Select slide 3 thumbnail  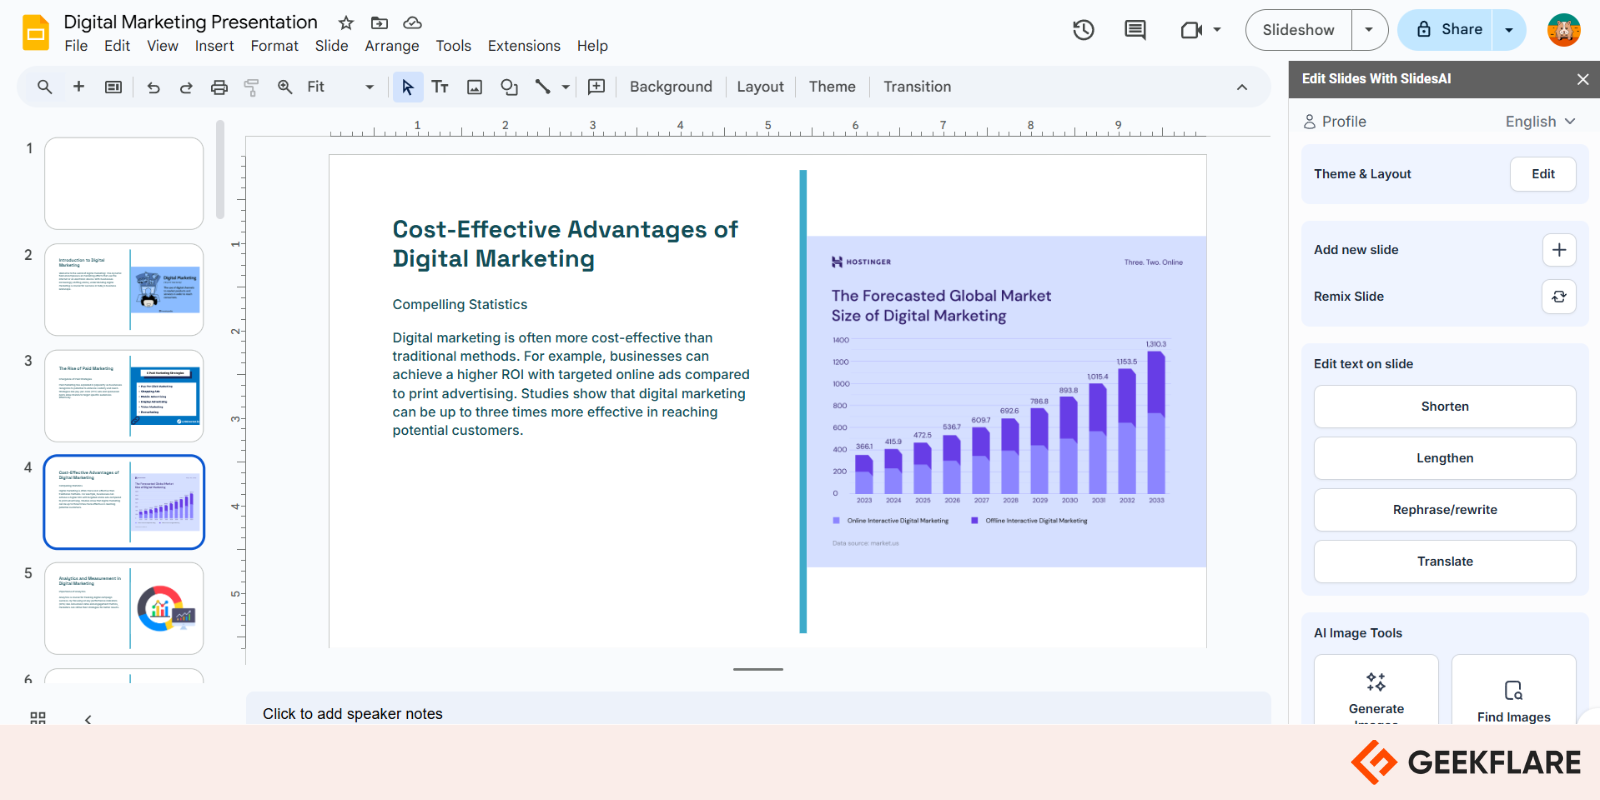[124, 396]
